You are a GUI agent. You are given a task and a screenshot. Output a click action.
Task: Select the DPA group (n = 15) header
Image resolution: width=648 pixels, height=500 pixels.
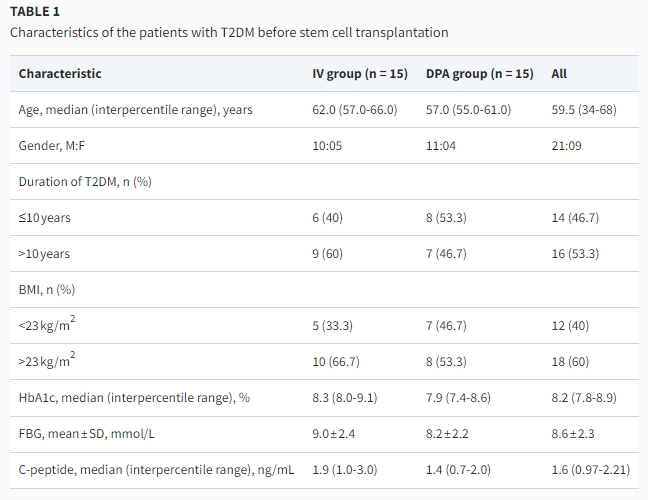[479, 73]
